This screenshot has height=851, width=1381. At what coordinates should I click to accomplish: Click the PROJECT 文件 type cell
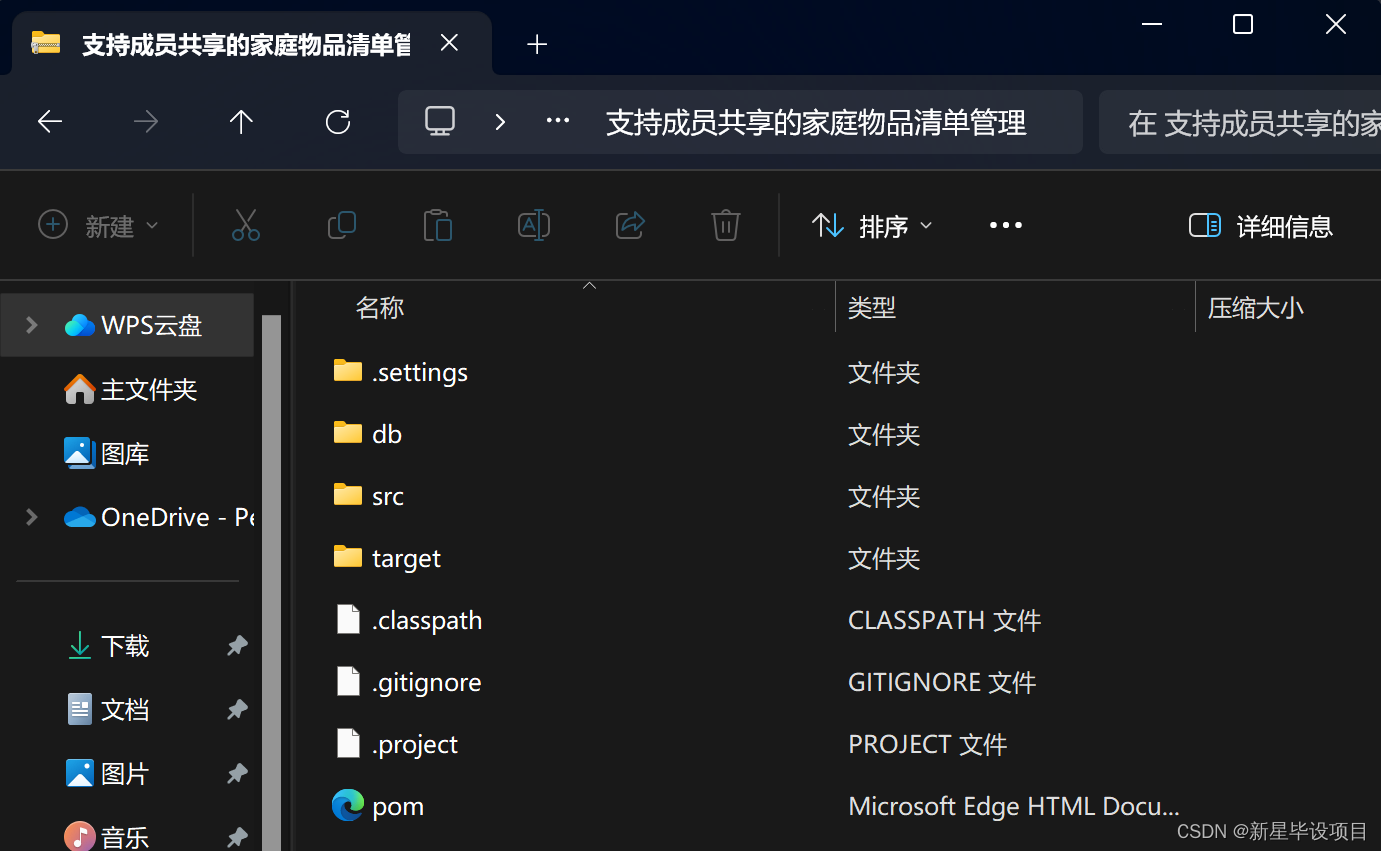[927, 744]
